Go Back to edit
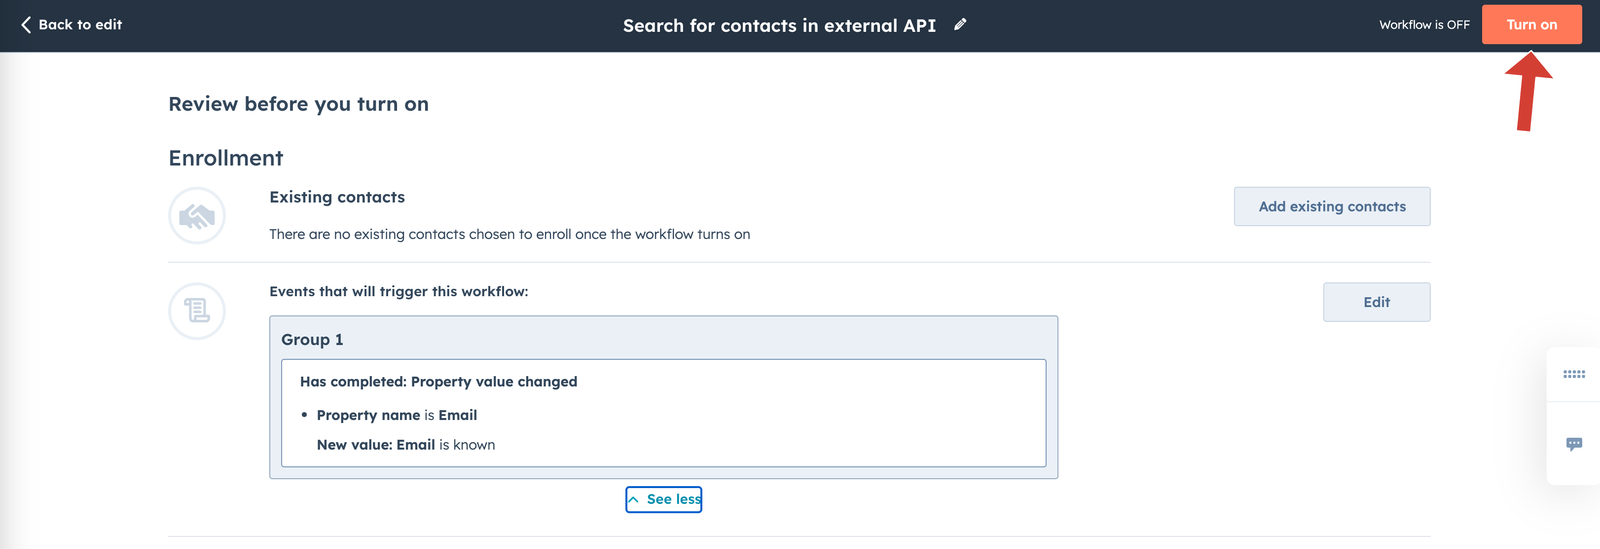The width and height of the screenshot is (1600, 549). pyautogui.click(x=79, y=25)
